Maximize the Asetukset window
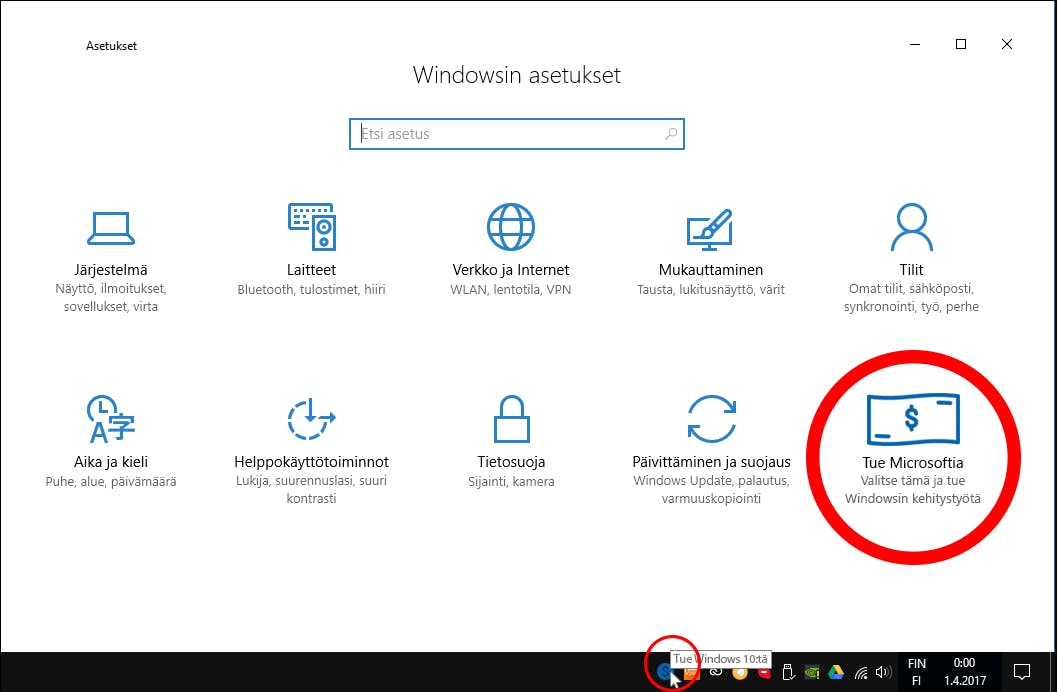1057x692 pixels. (x=961, y=44)
